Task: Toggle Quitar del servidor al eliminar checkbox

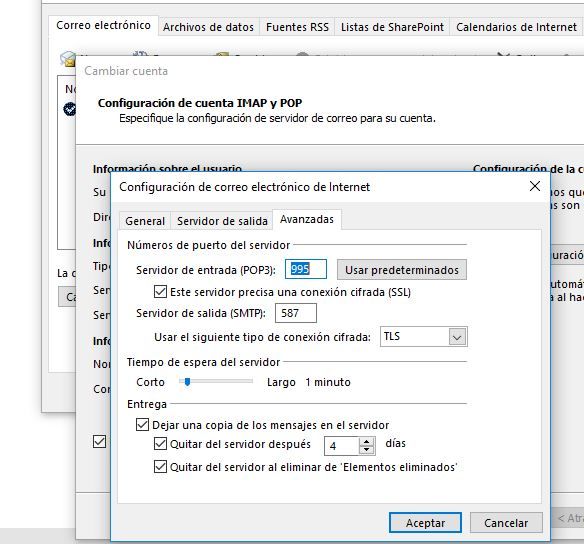Action: 160,467
